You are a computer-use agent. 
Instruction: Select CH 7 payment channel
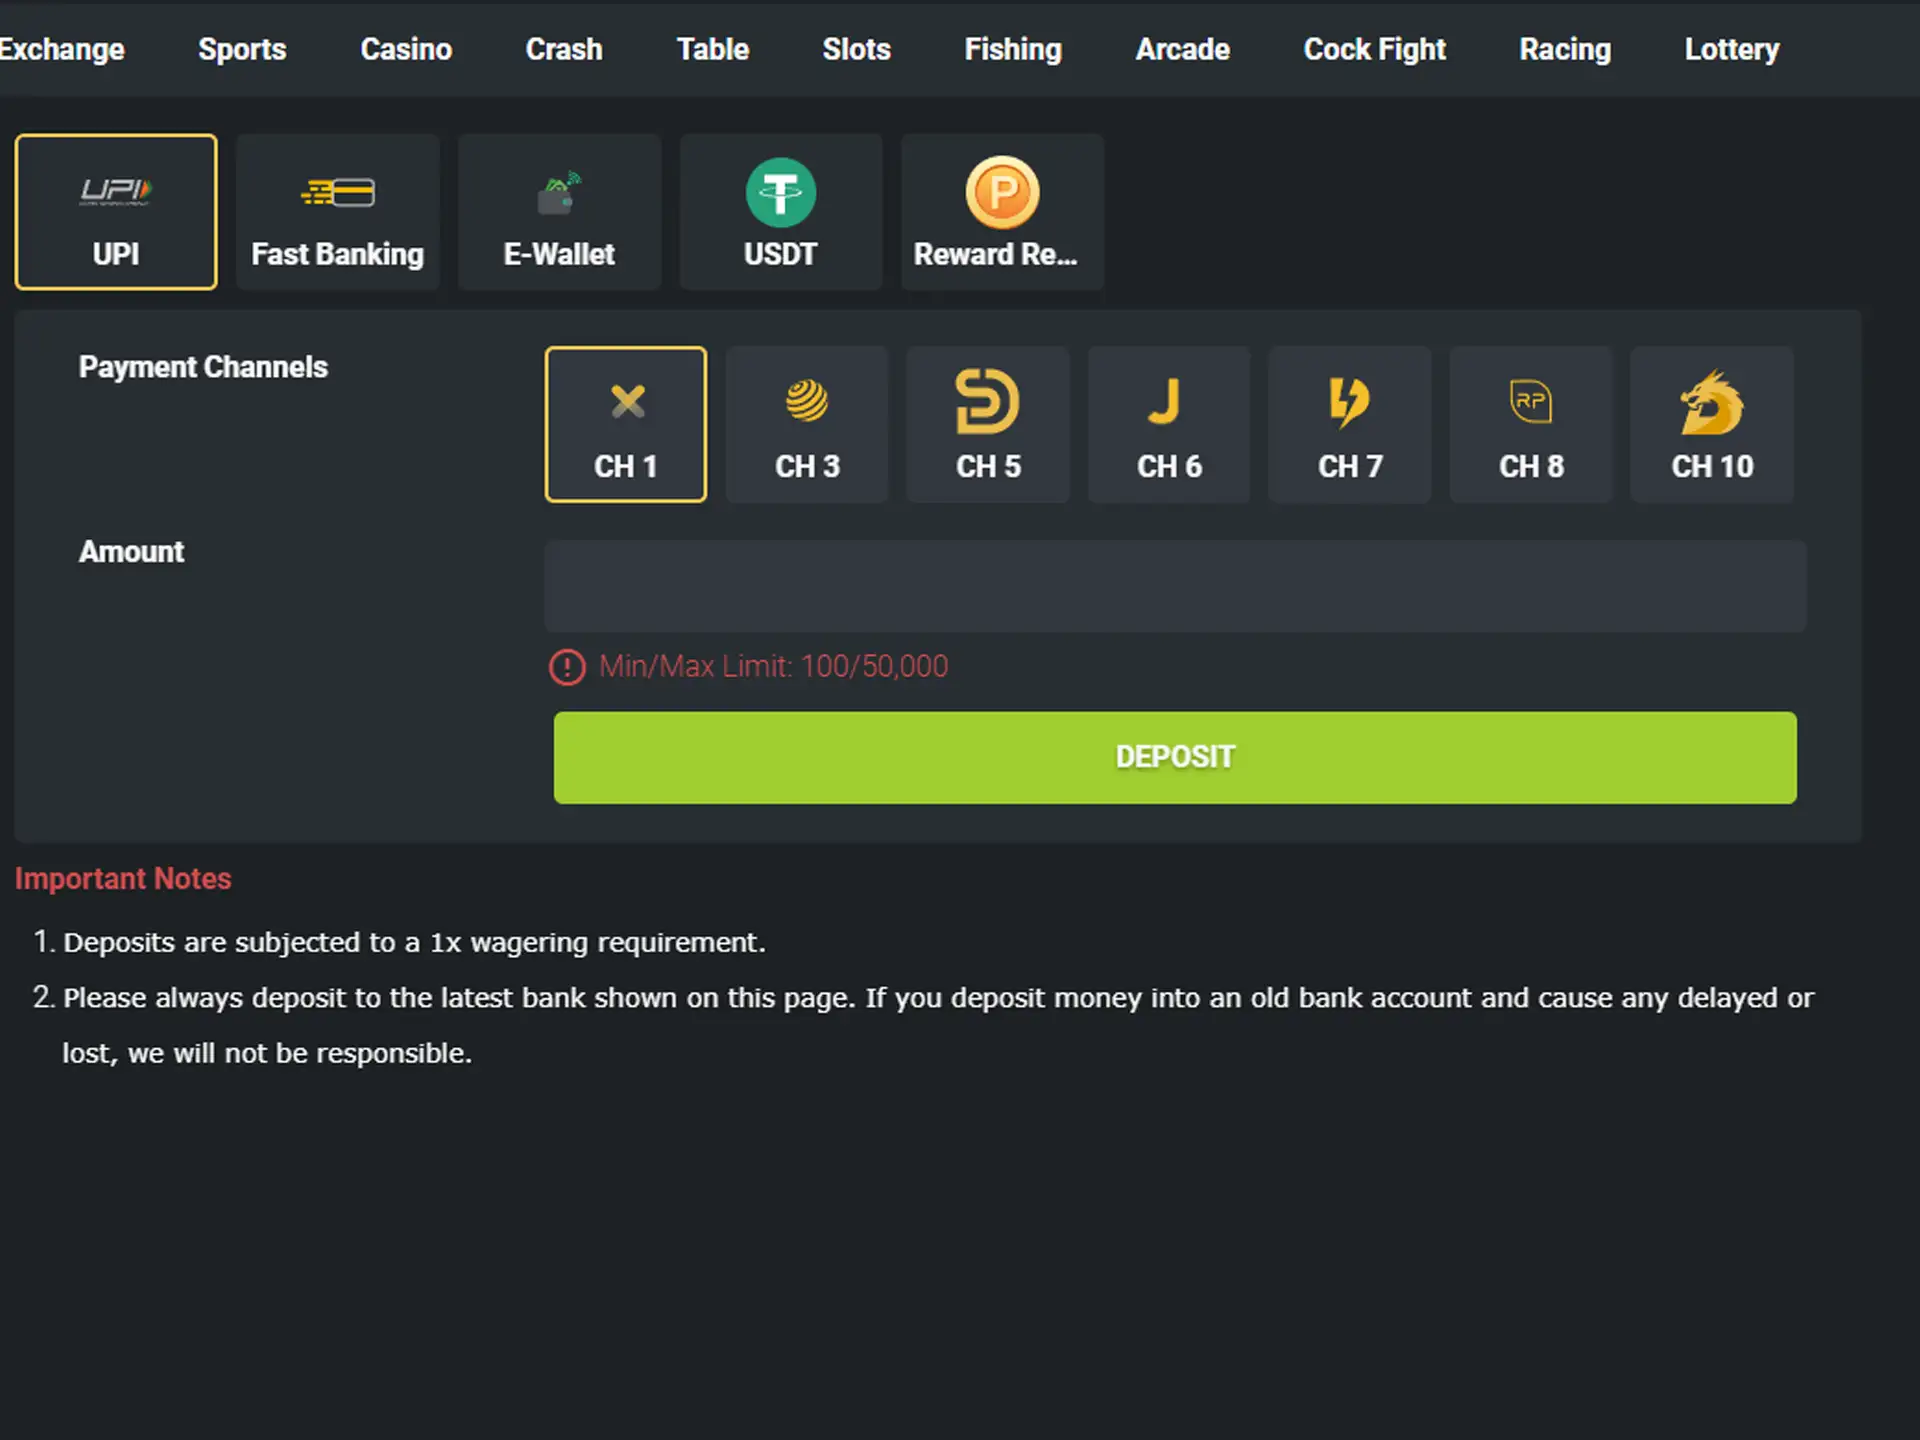pyautogui.click(x=1352, y=424)
